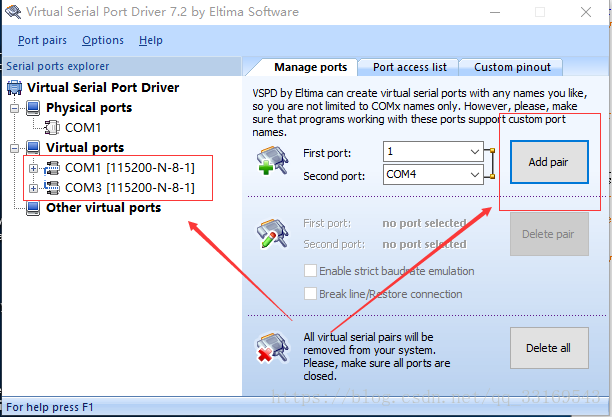Switch to the Port access list tab
612x417 pixels.
point(409,67)
